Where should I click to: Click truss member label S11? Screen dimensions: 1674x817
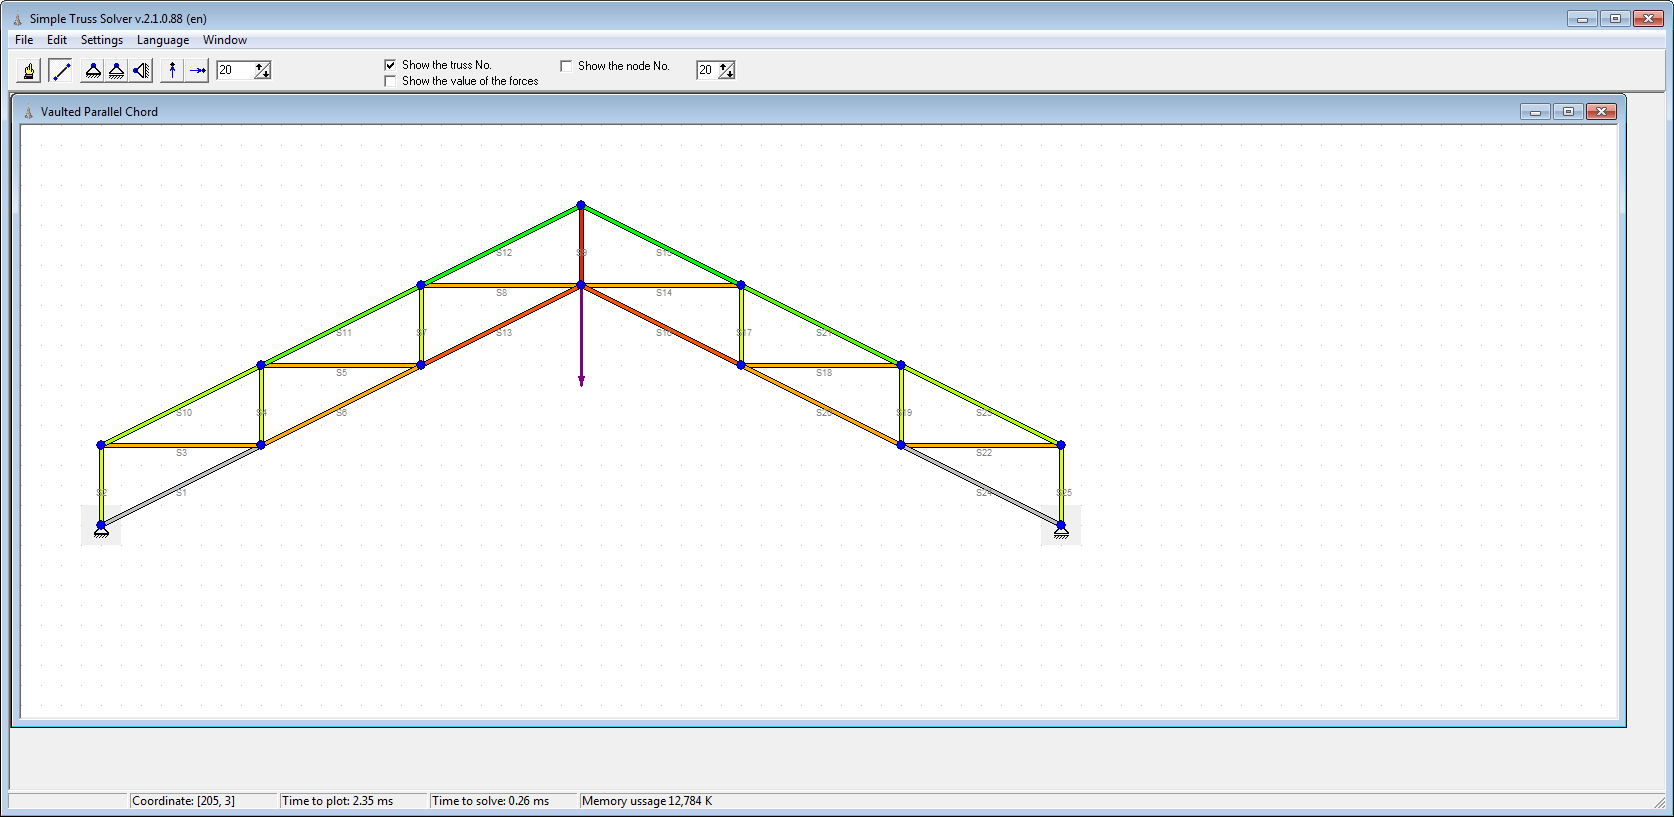point(344,333)
